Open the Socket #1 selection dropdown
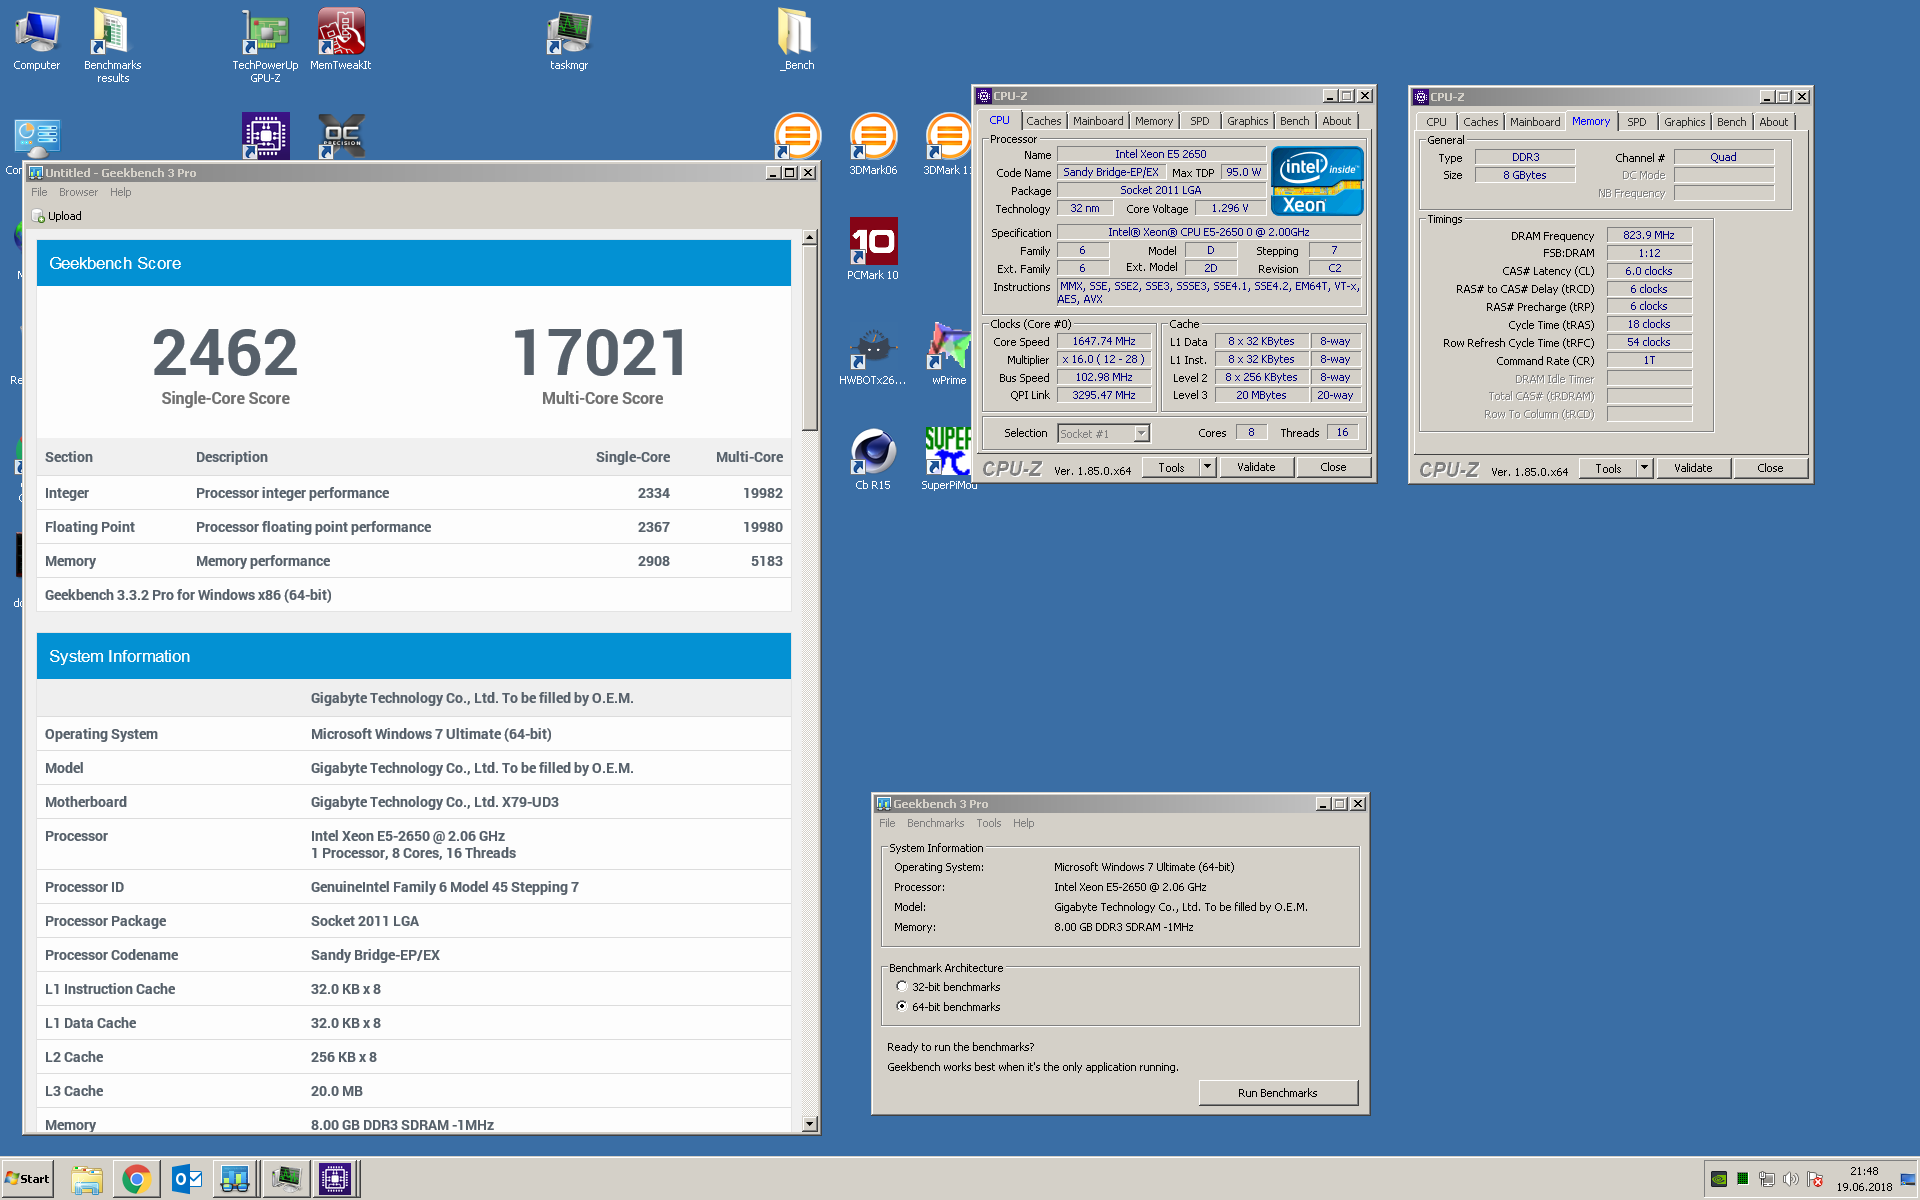This screenshot has height=1200, width=1920. [x=1104, y=433]
